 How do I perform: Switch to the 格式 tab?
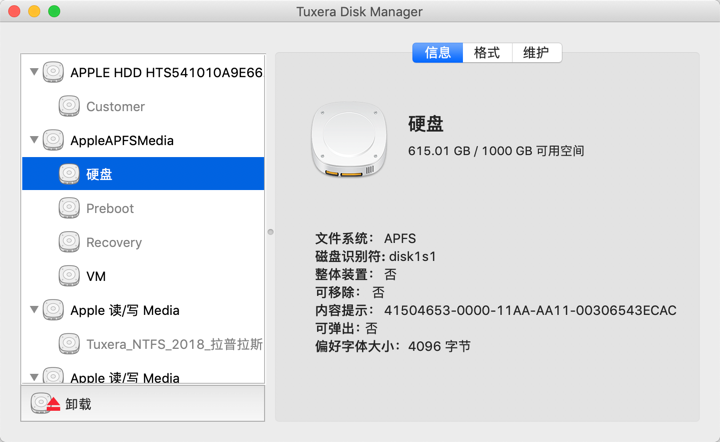487,52
